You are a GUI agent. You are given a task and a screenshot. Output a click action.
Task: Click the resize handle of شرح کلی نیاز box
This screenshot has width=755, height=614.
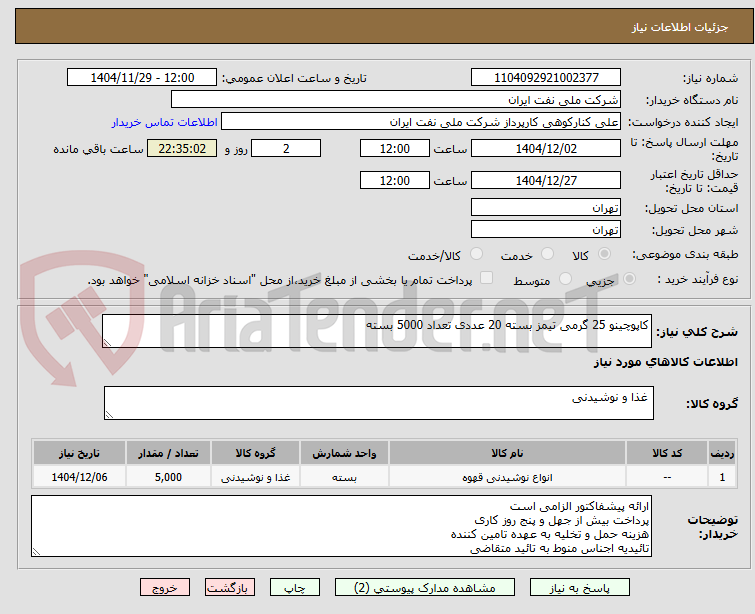click(107, 343)
